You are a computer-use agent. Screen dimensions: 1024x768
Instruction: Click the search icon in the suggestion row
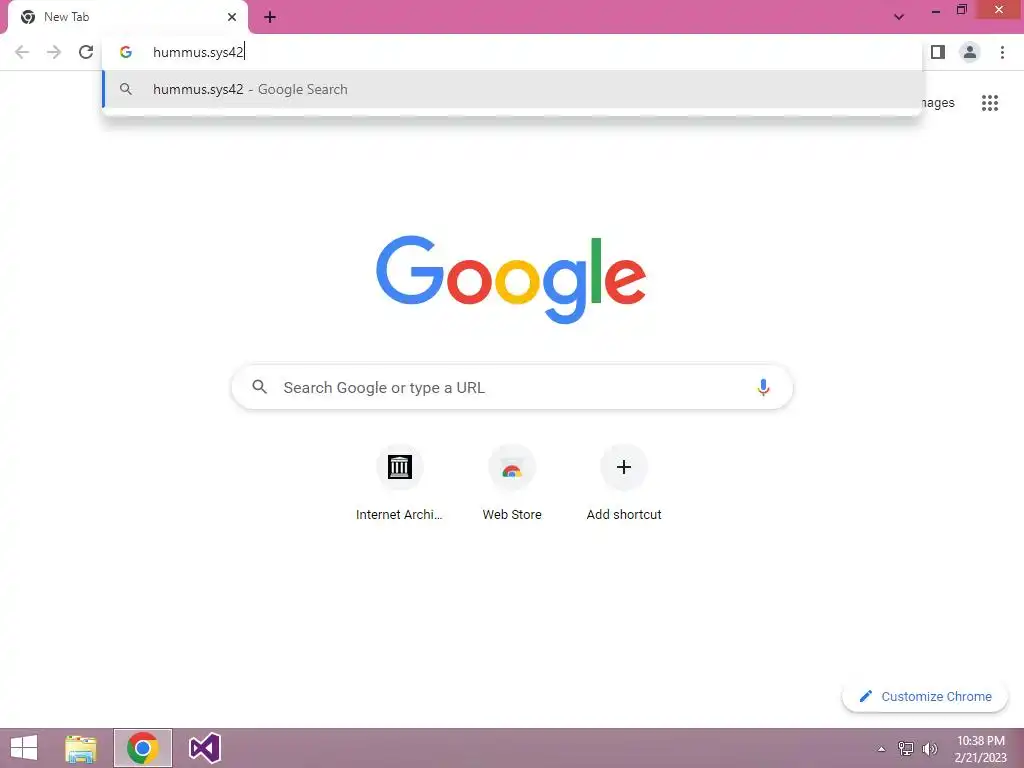(126, 89)
